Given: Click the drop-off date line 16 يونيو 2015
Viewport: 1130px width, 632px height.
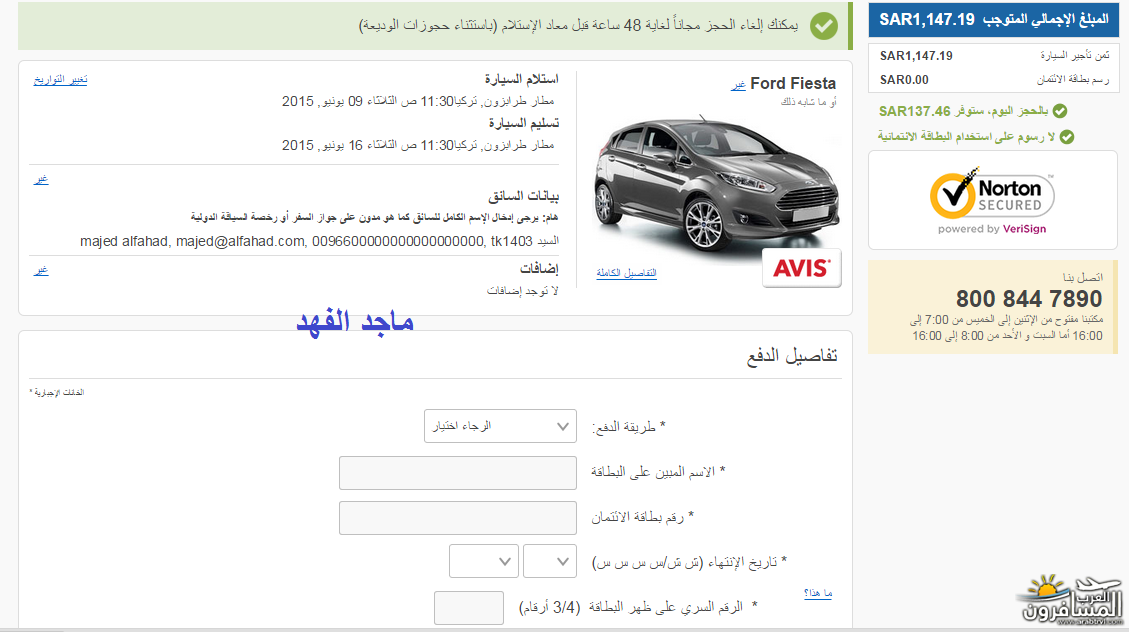Looking at the screenshot, I should click(x=418, y=146).
